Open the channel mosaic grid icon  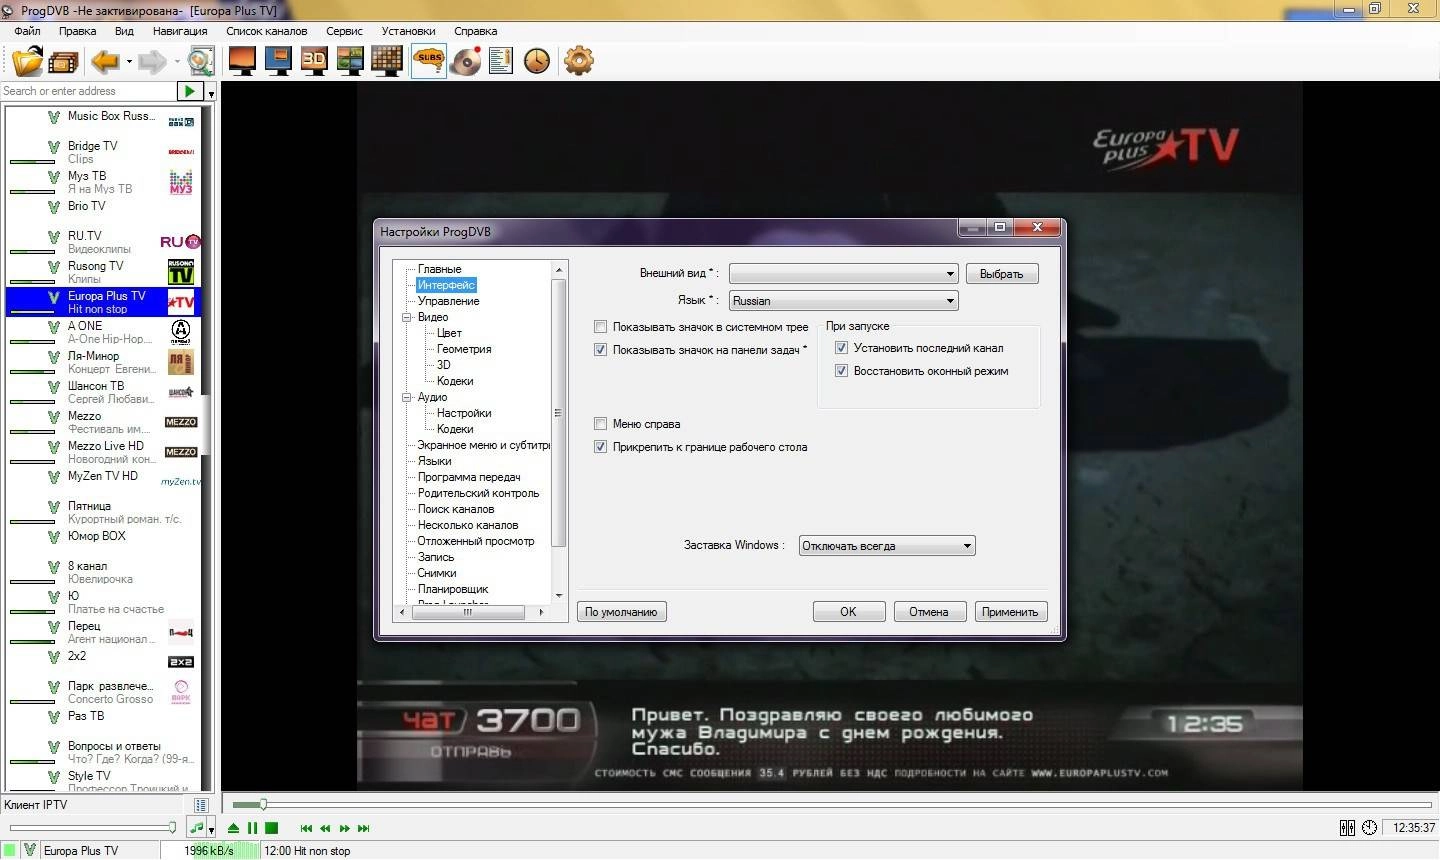386,61
